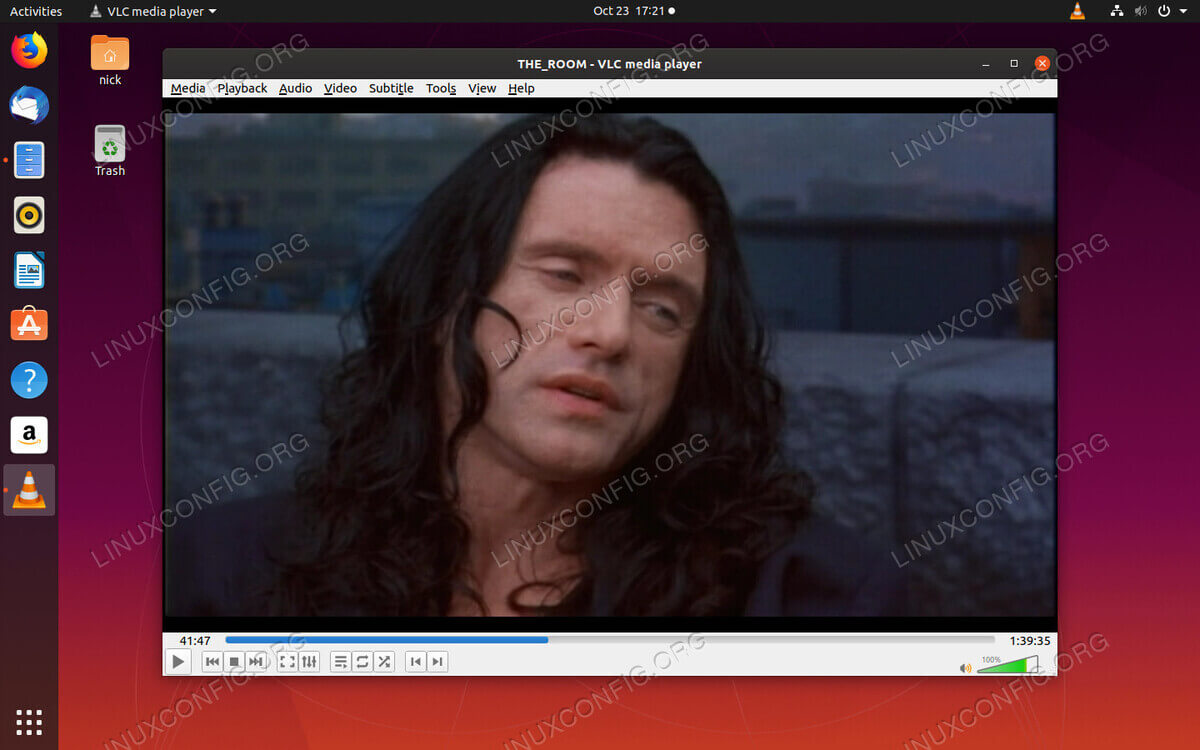Adjust the volume slider to maximum
1200x750 pixels.
coord(1037,662)
